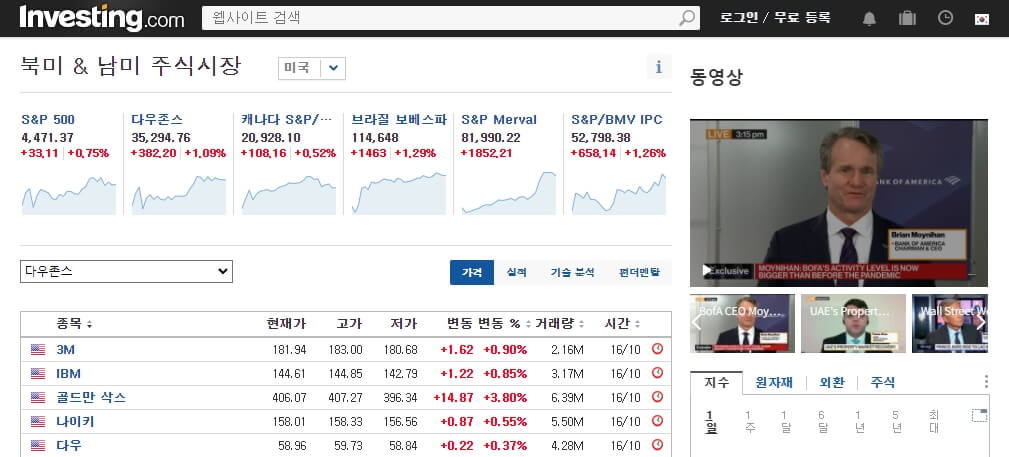Viewport: 1009px width, 457px height.
Task: Open the UAE's Propert... video thumbnail
Action: (x=853, y=323)
